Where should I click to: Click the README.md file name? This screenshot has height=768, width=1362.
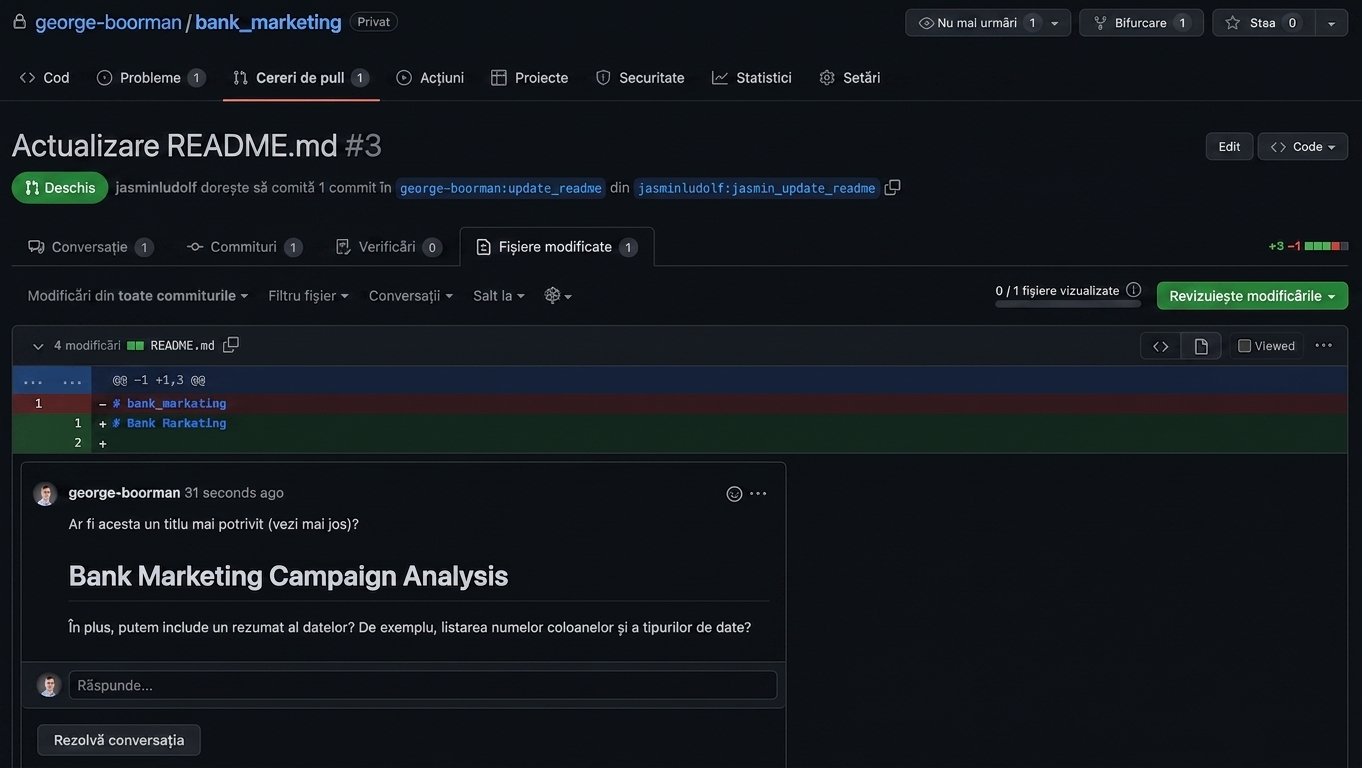[x=183, y=346]
